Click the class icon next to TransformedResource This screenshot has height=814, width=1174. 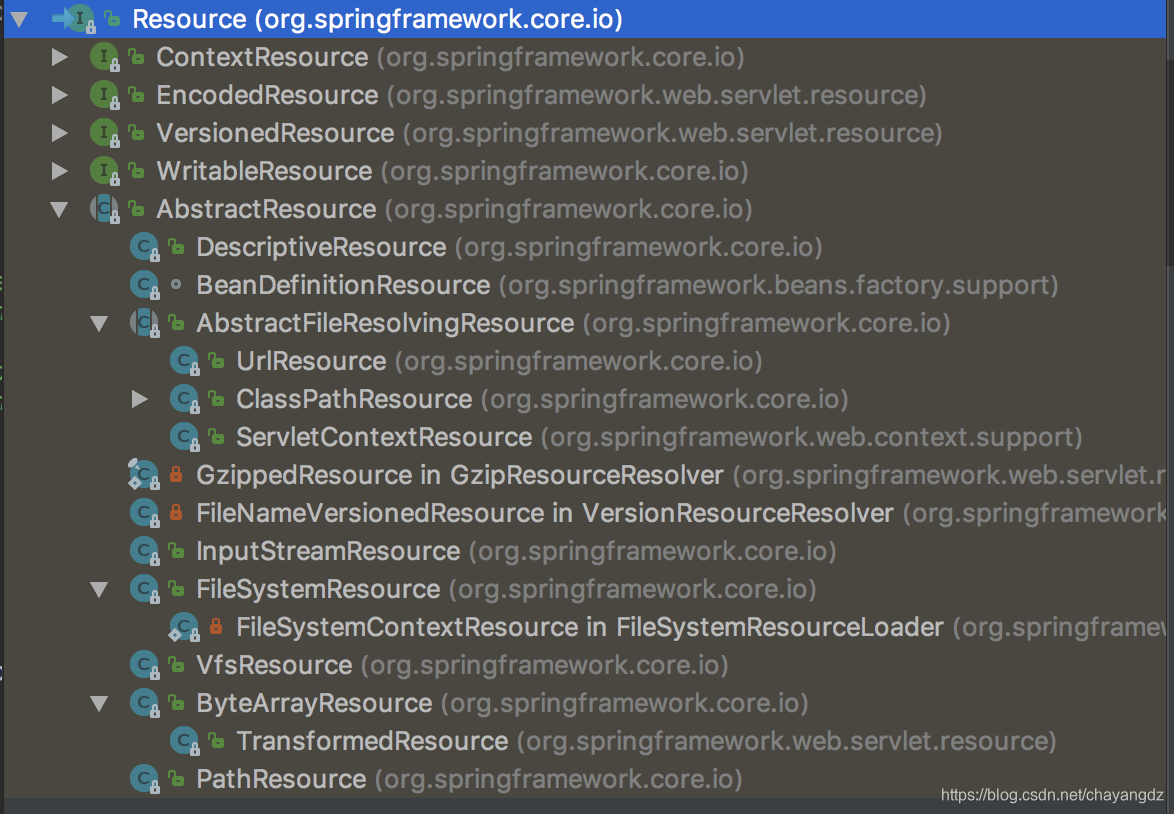[x=184, y=741]
